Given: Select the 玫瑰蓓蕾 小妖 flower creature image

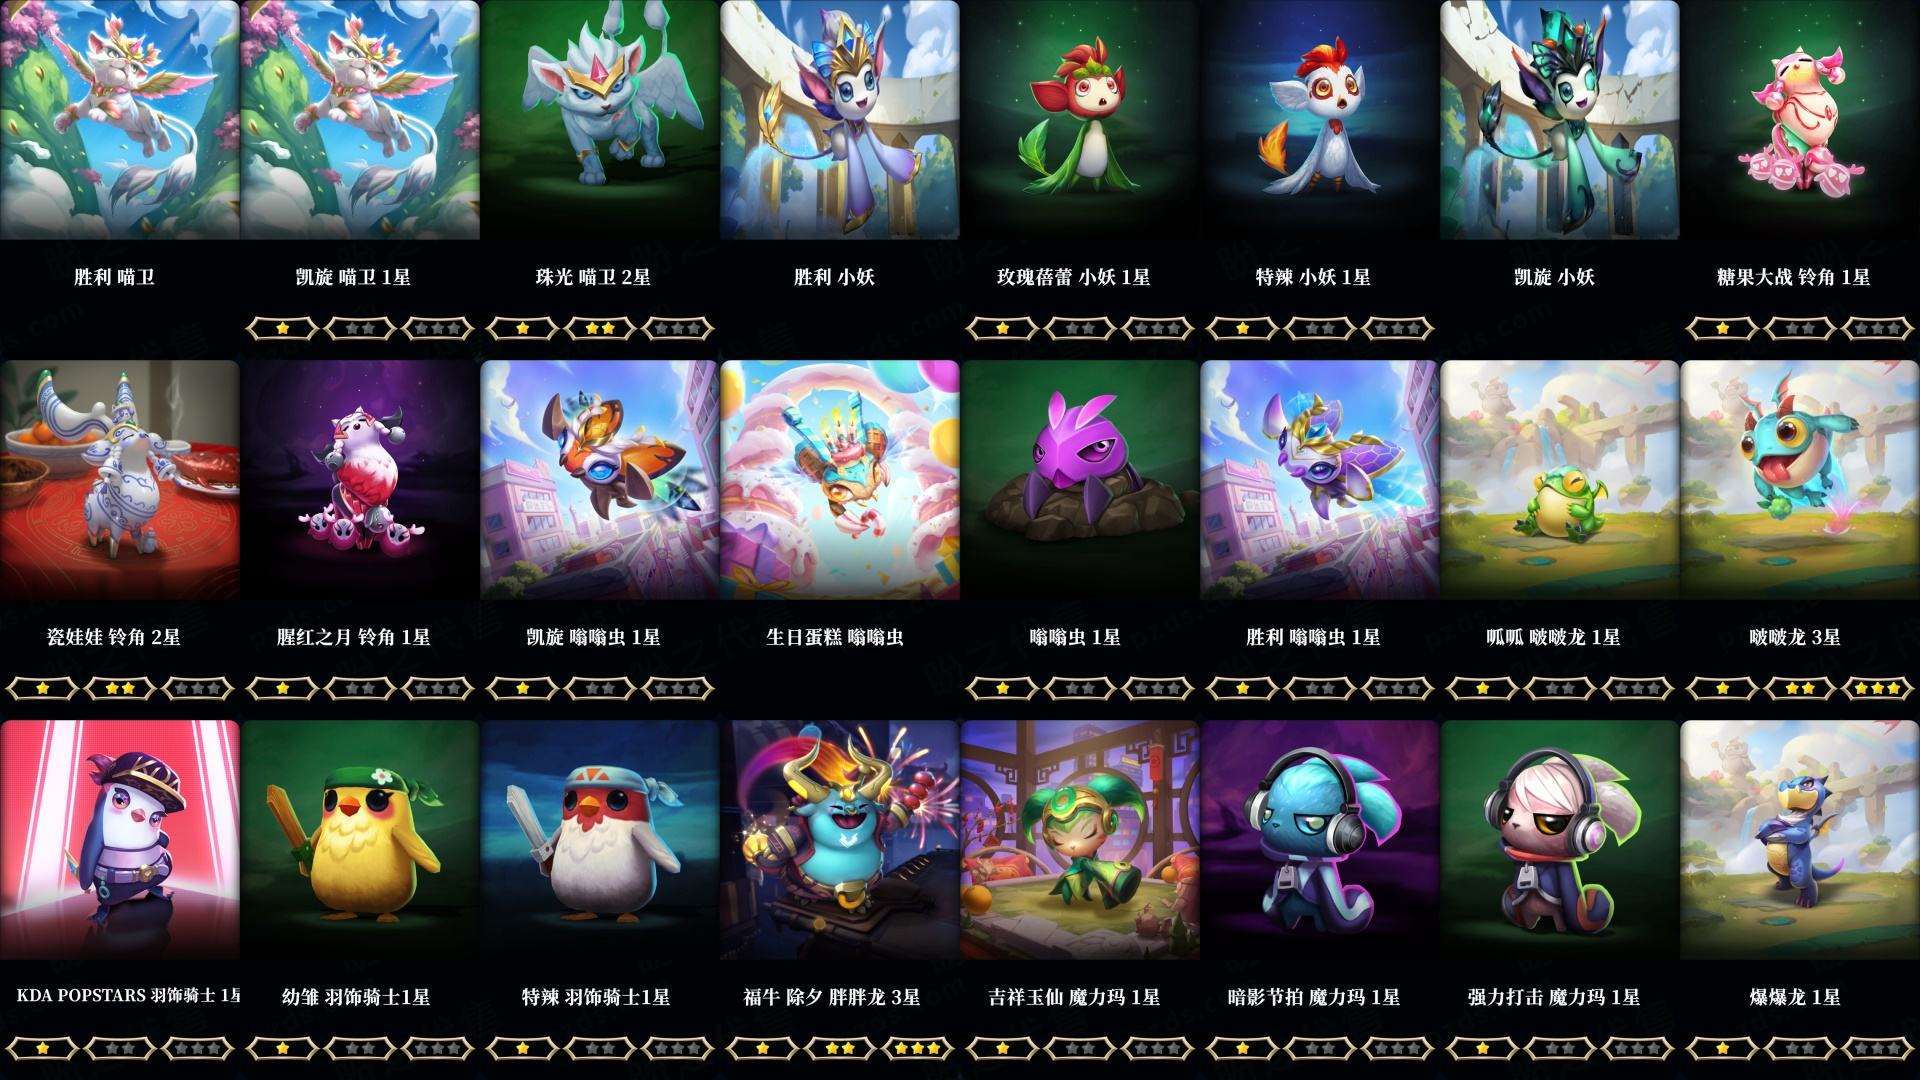Looking at the screenshot, I should (x=1080, y=120).
